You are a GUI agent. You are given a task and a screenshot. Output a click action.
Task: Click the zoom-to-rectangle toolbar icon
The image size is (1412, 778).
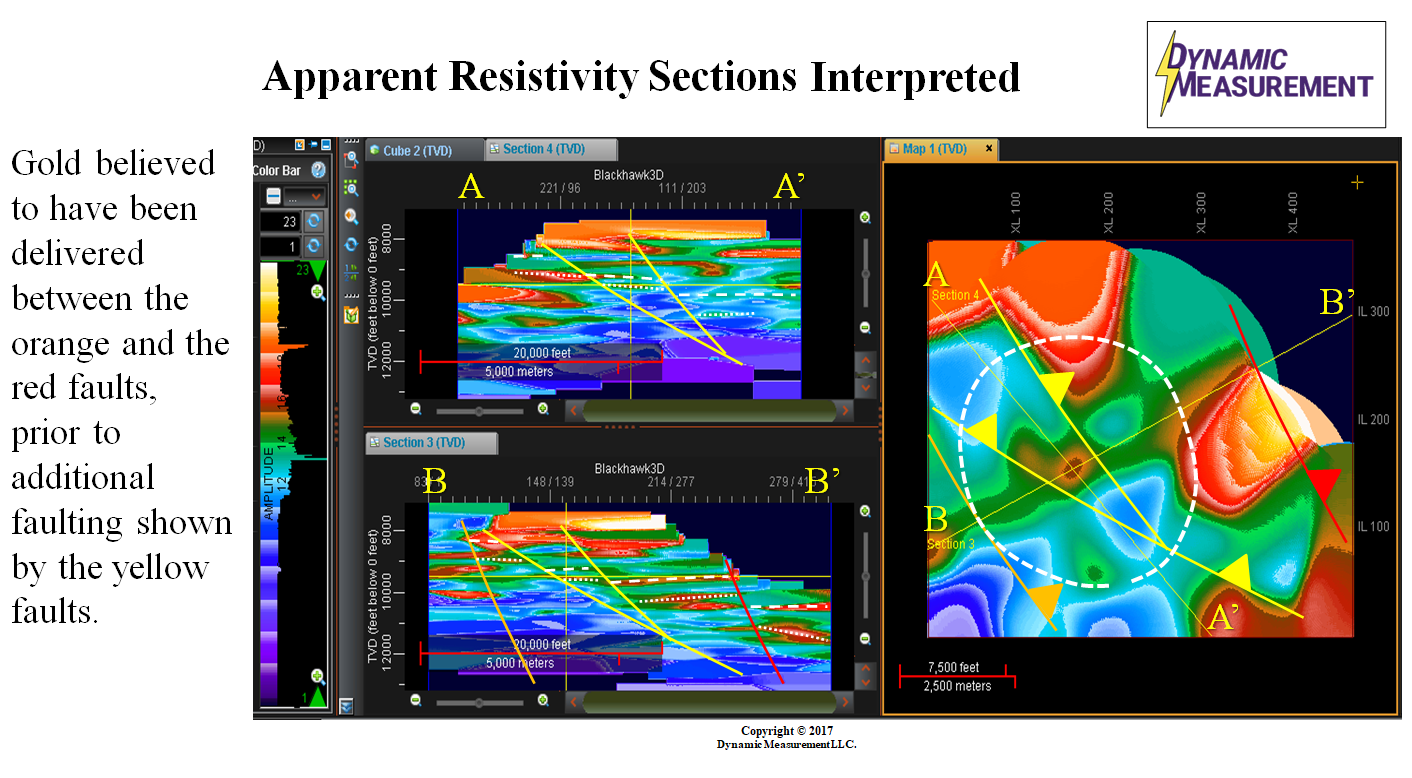[351, 158]
